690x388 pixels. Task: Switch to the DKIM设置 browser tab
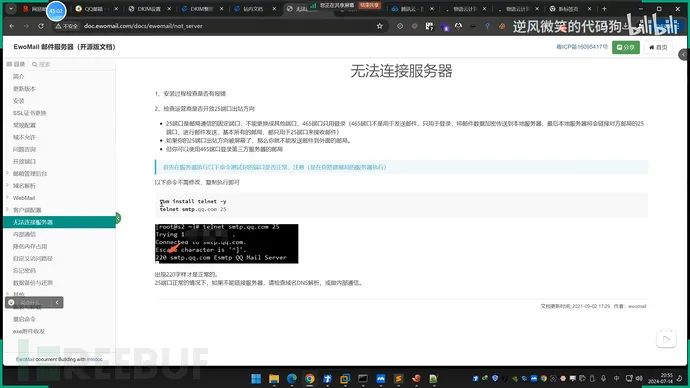point(149,9)
